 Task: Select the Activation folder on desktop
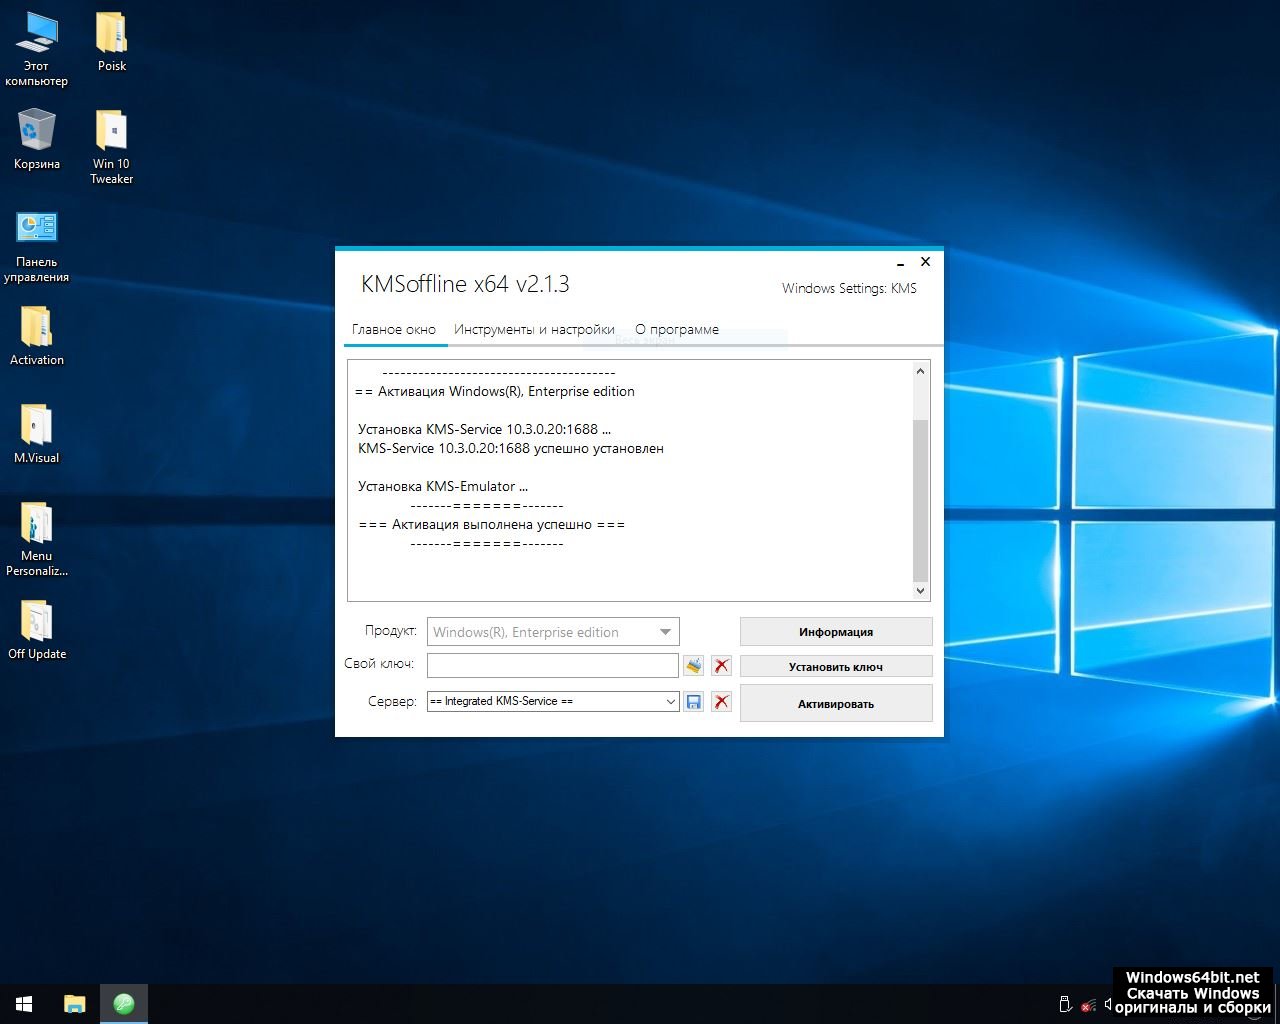click(37, 328)
